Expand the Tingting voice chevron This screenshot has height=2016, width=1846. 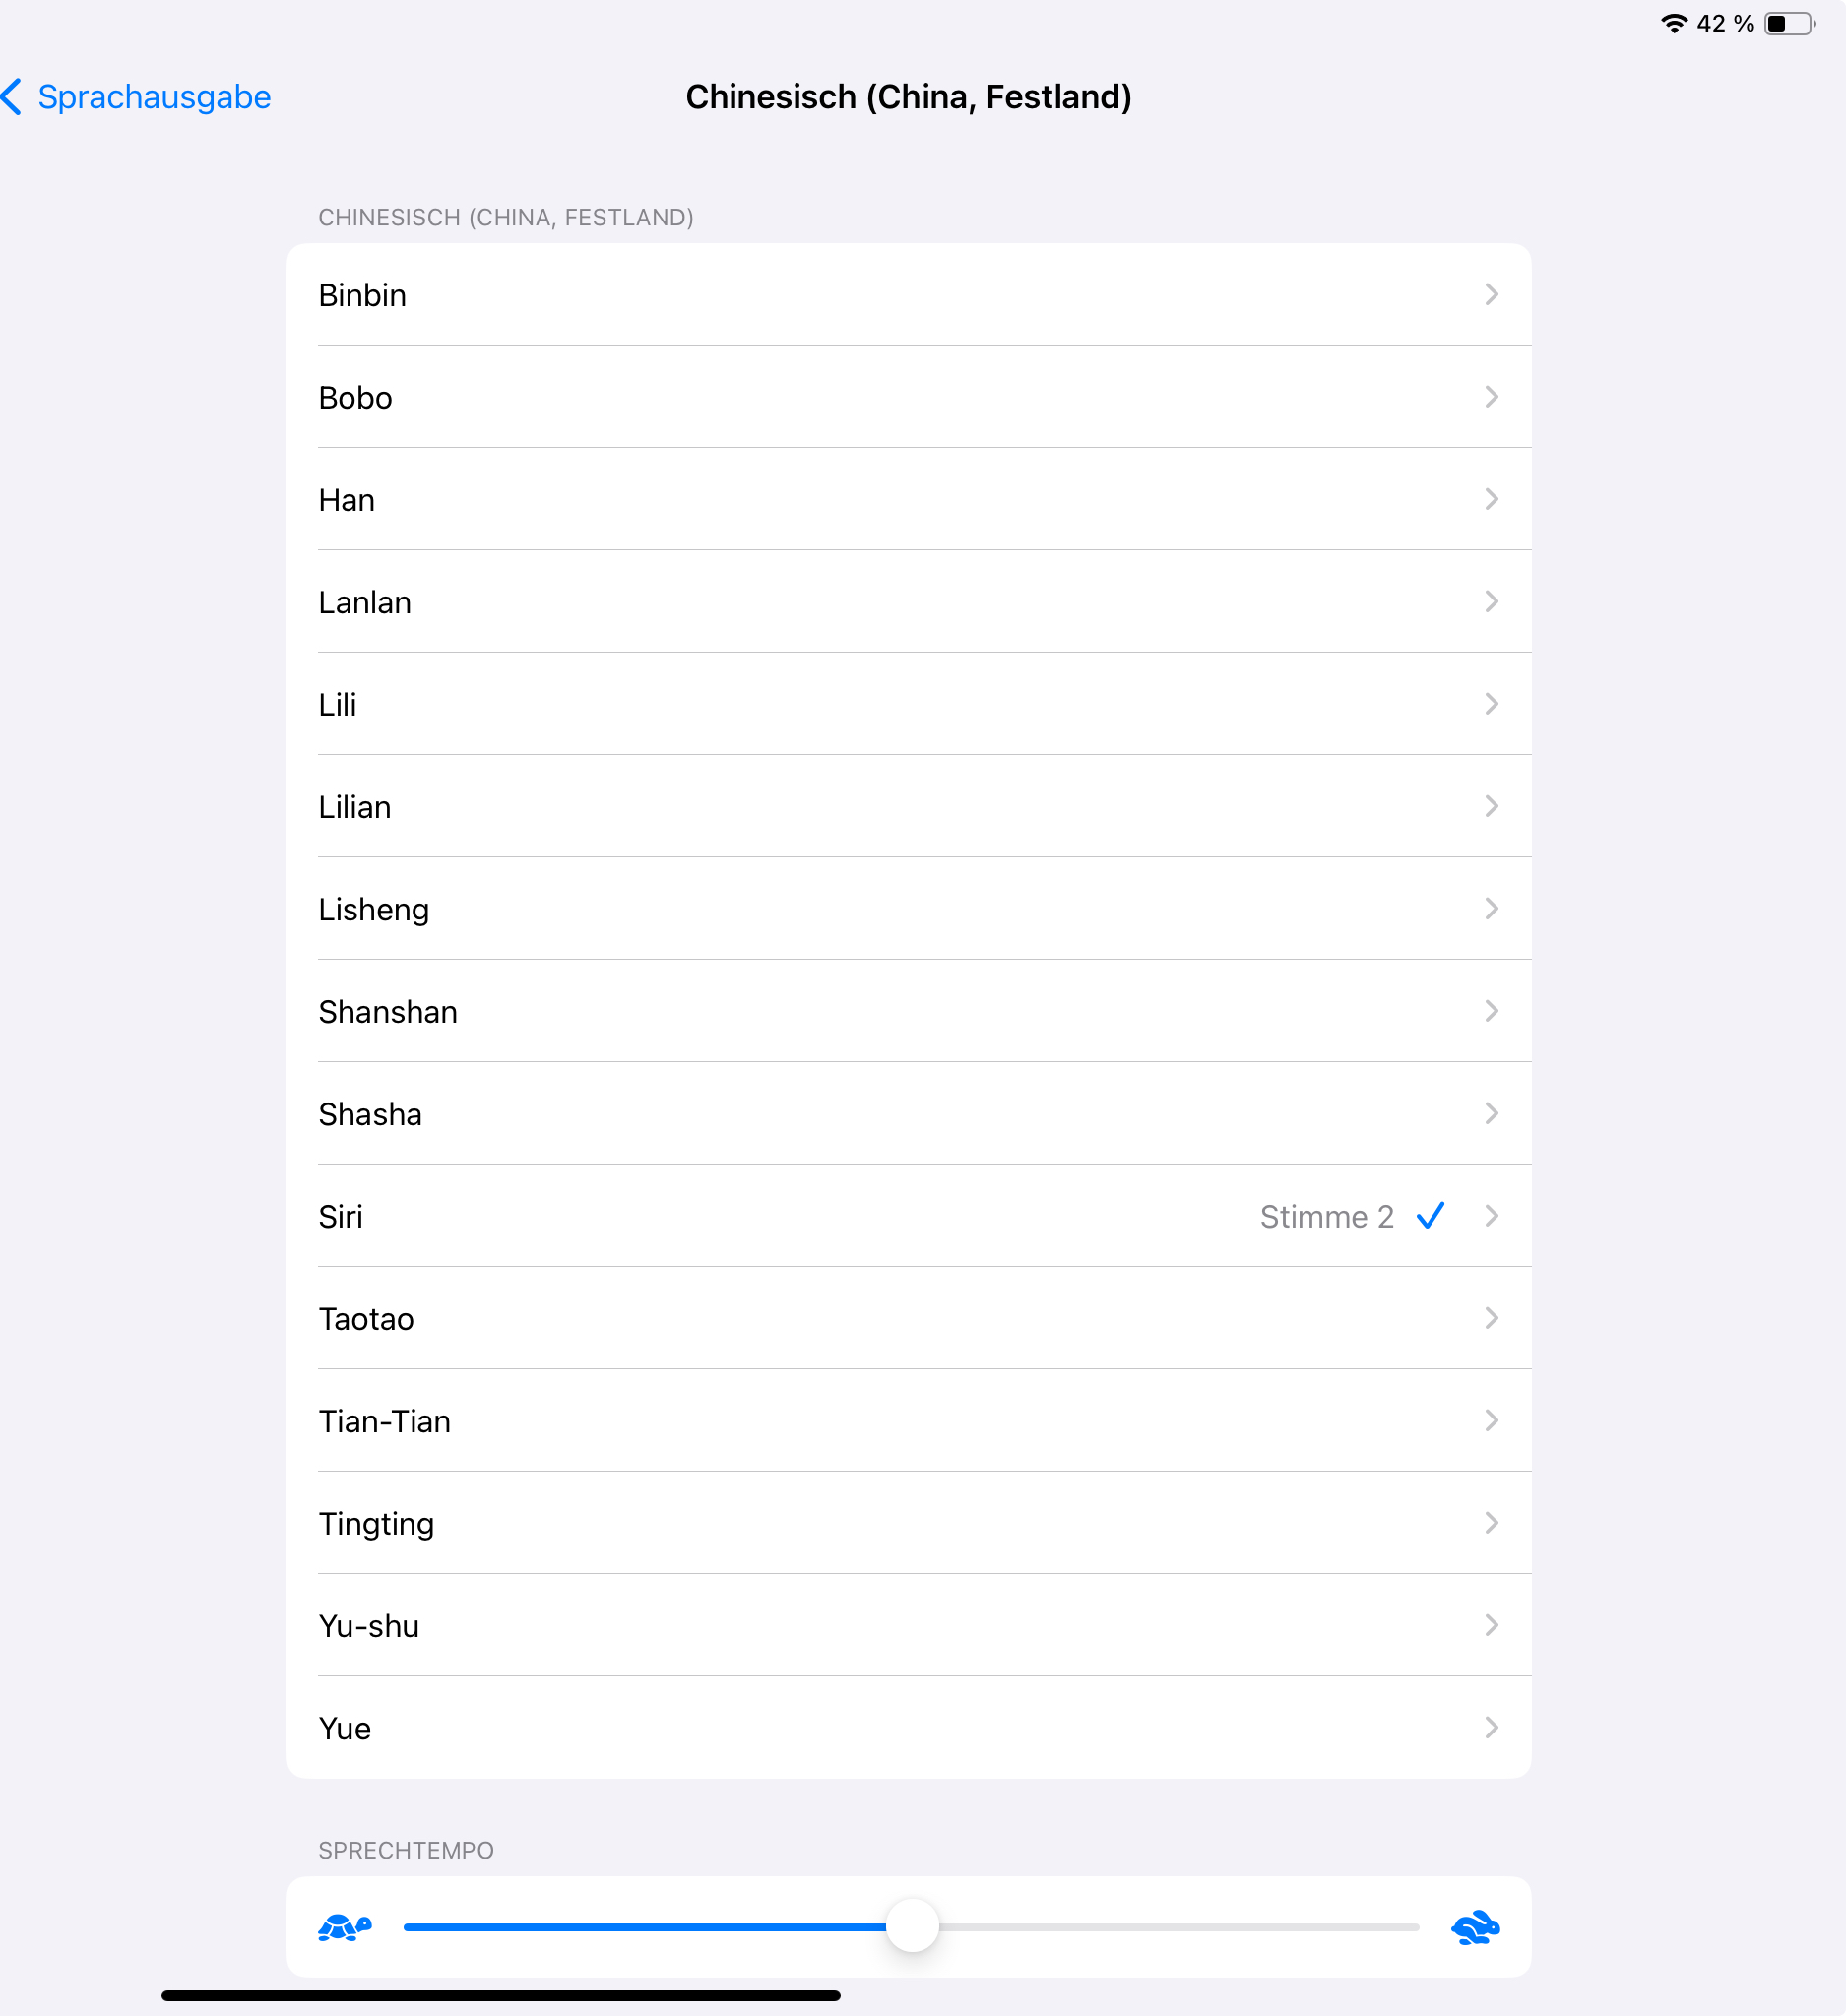pyautogui.click(x=1491, y=1522)
